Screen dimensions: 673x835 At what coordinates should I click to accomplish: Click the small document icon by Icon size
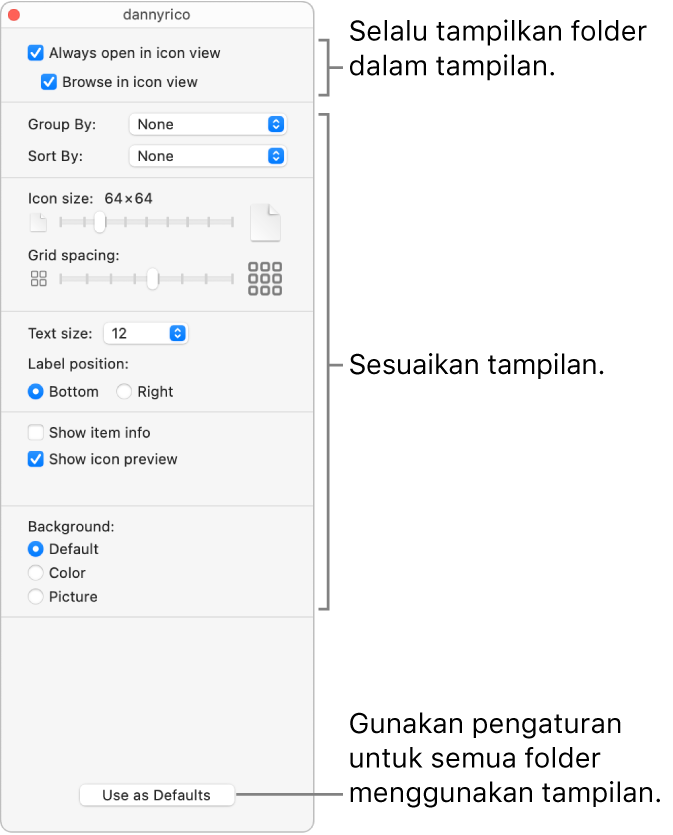38,223
